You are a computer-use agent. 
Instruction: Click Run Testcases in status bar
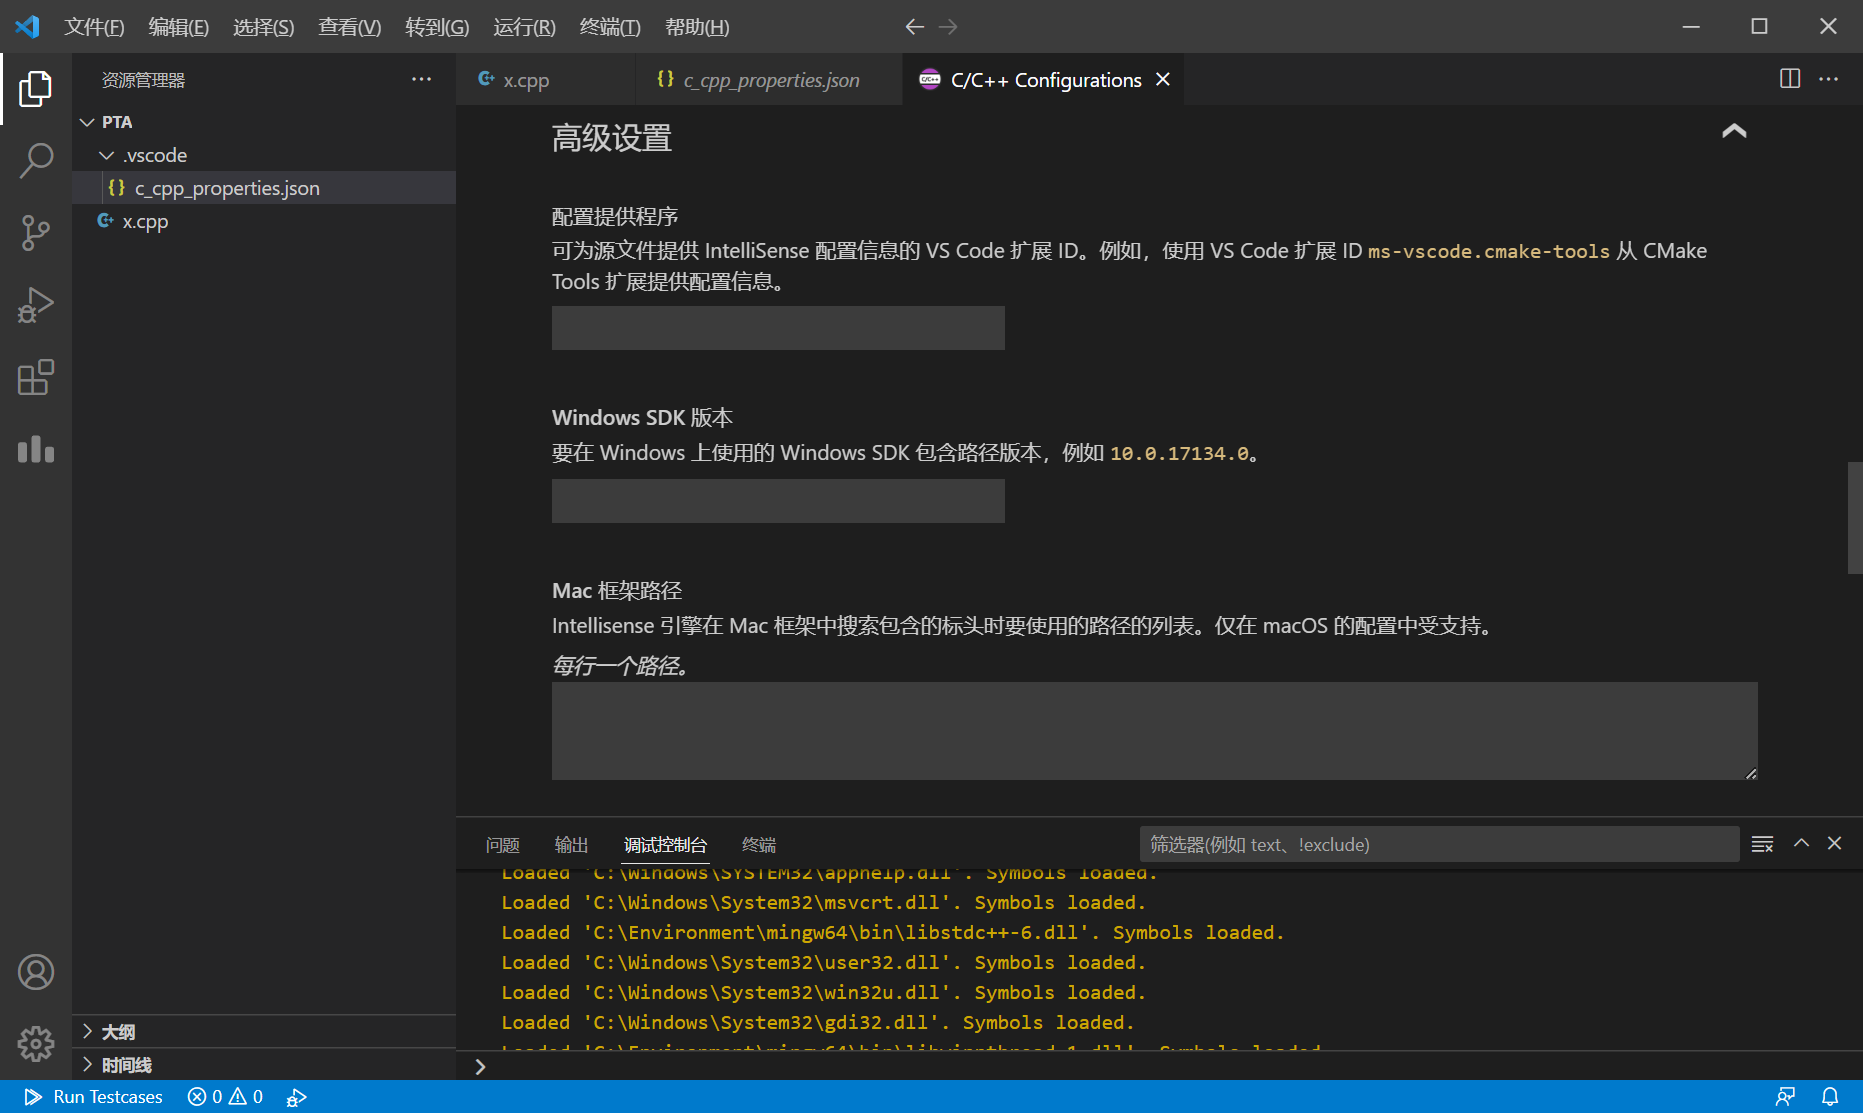click(93, 1097)
